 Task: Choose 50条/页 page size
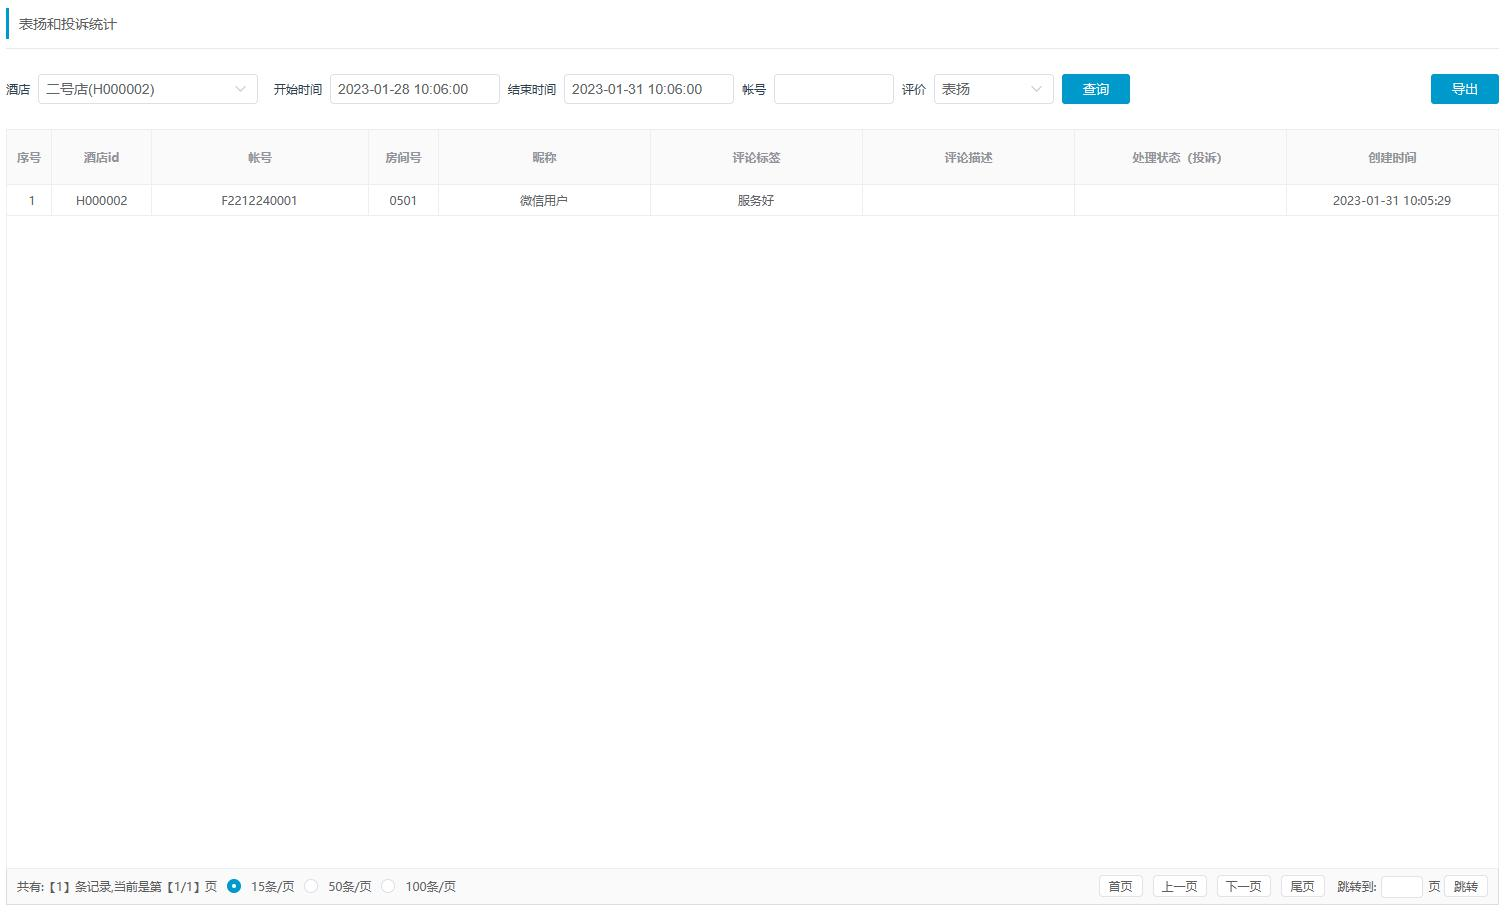point(312,886)
